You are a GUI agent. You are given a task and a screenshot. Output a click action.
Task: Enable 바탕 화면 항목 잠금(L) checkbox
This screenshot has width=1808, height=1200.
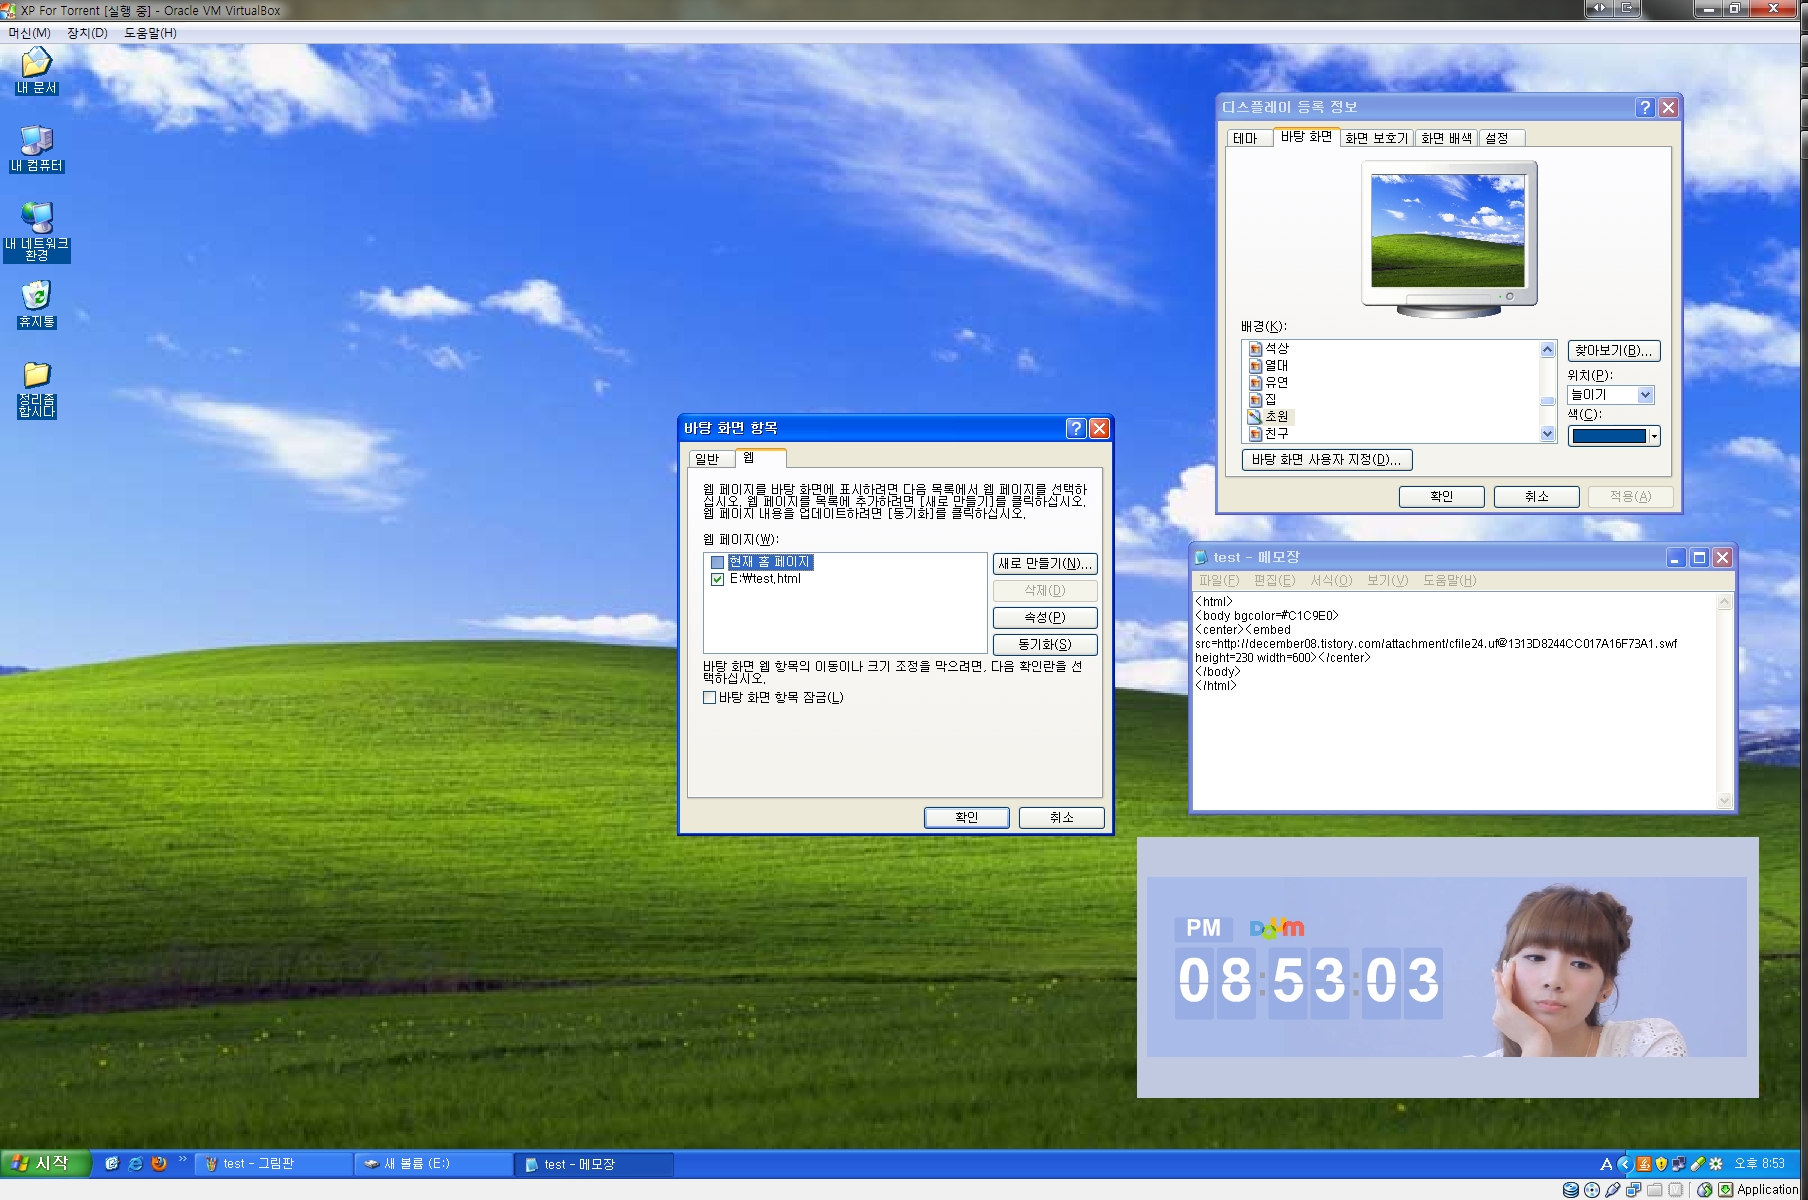[709, 698]
